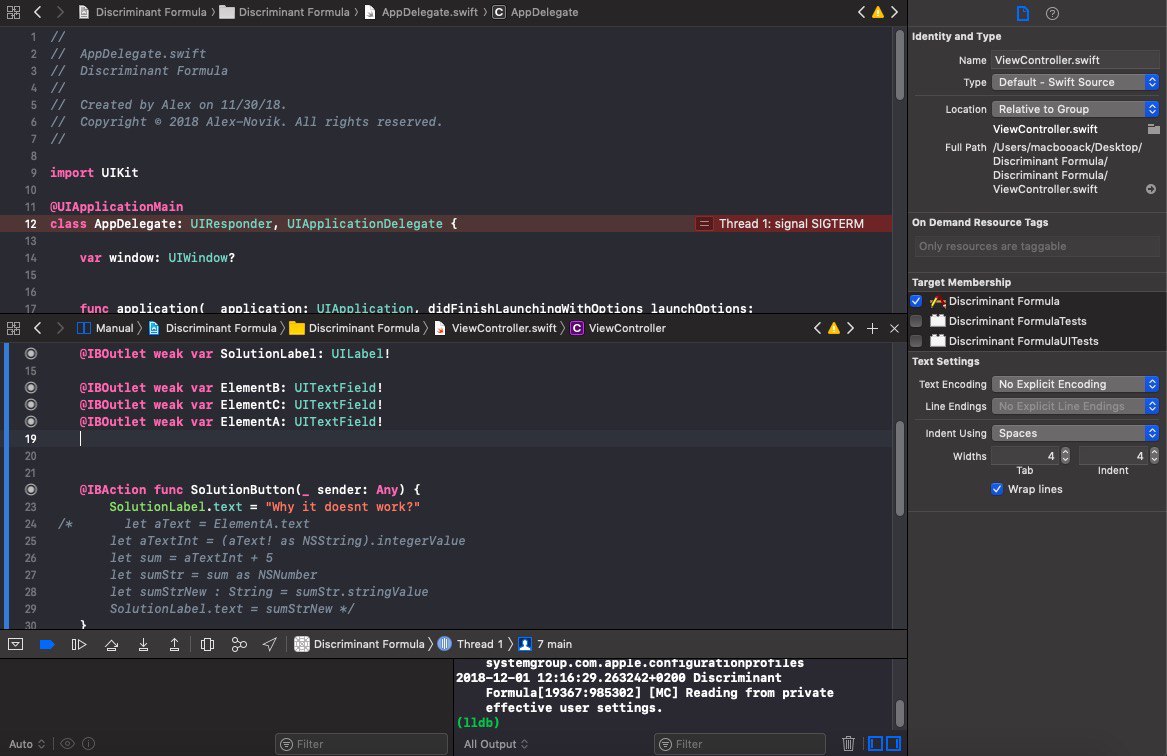Continue program execution
Viewport: 1167px width, 756px height.
tap(78, 644)
